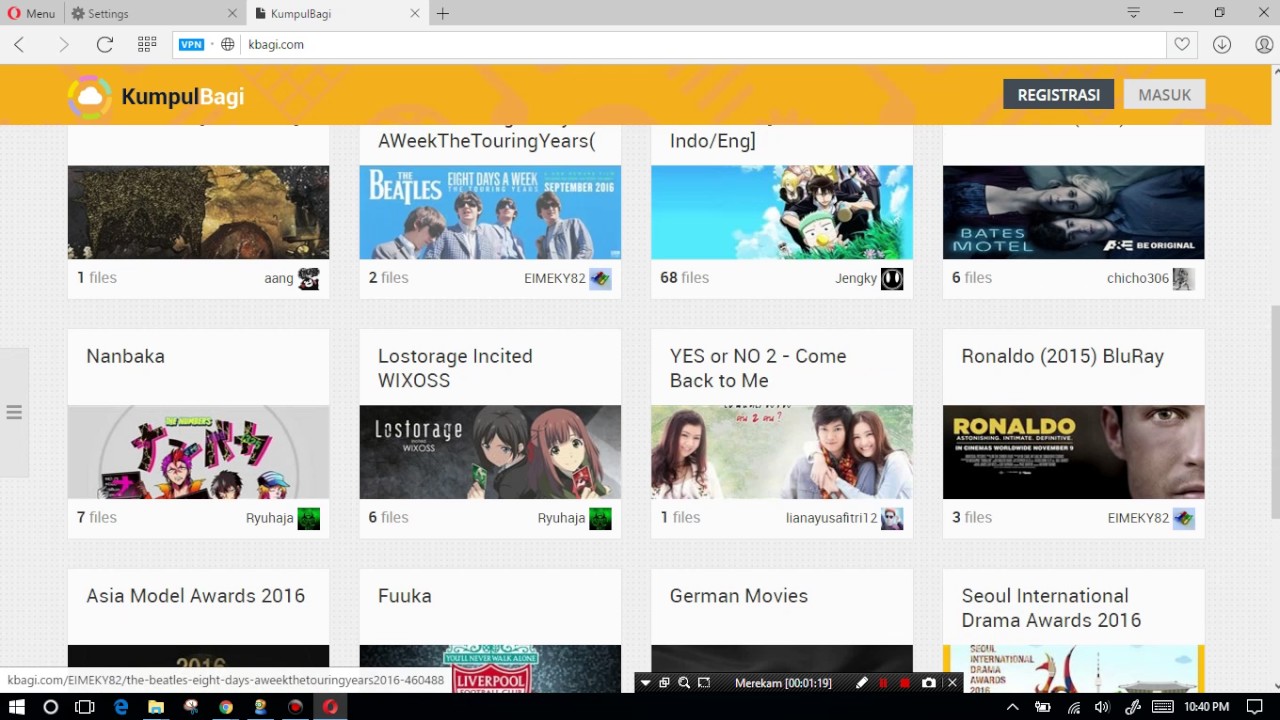Viewport: 1280px width, 720px height.
Task: Open chicho306's user avatar
Action: pos(1184,279)
